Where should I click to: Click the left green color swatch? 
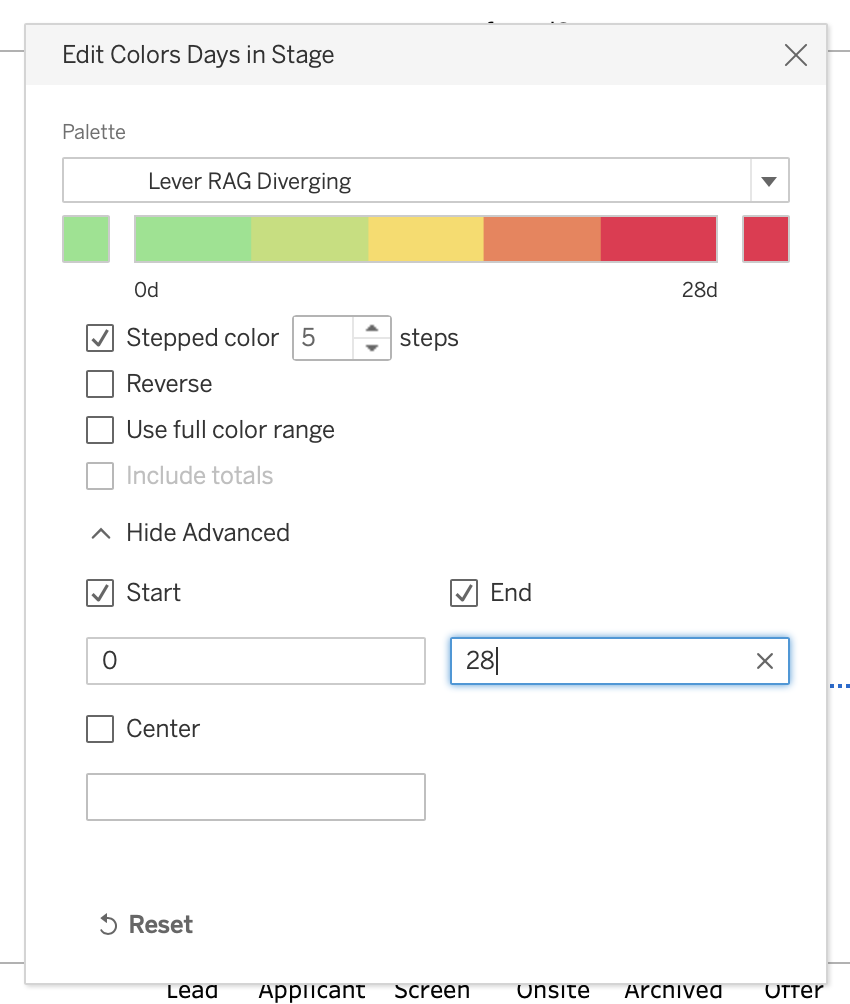point(85,239)
